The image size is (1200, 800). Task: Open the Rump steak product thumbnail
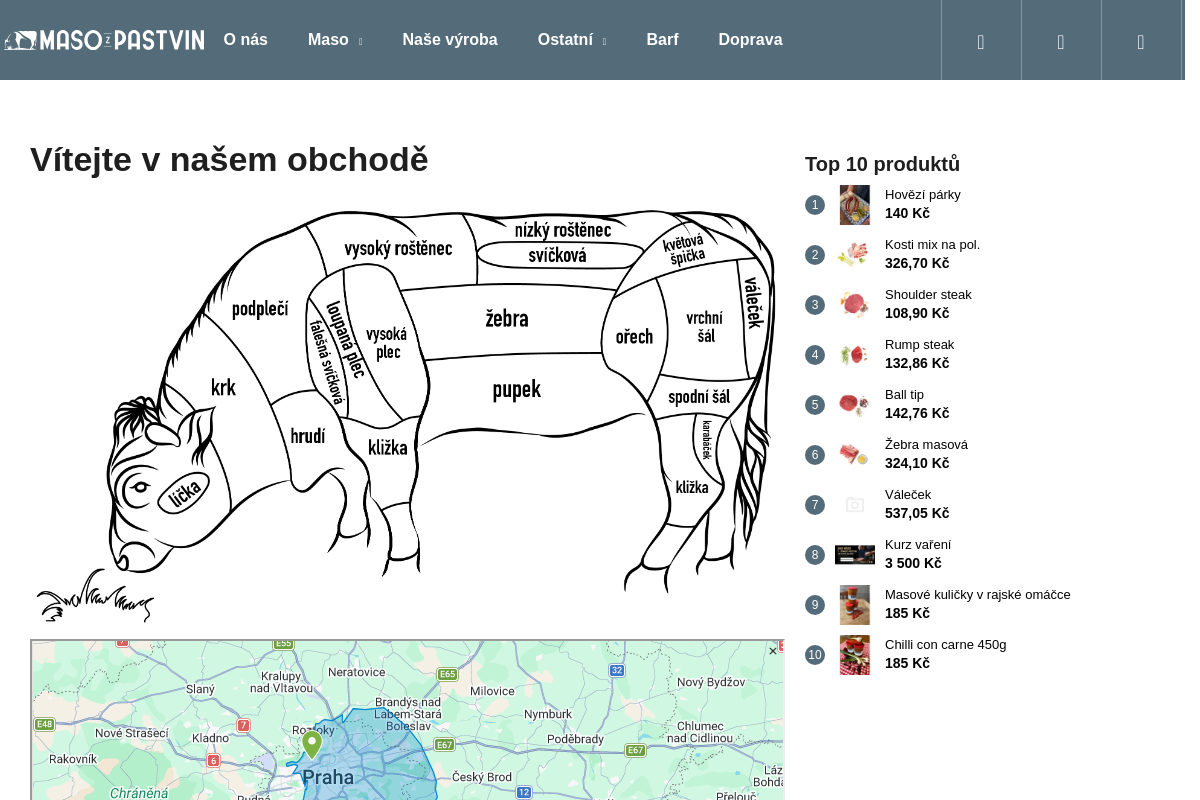click(855, 355)
